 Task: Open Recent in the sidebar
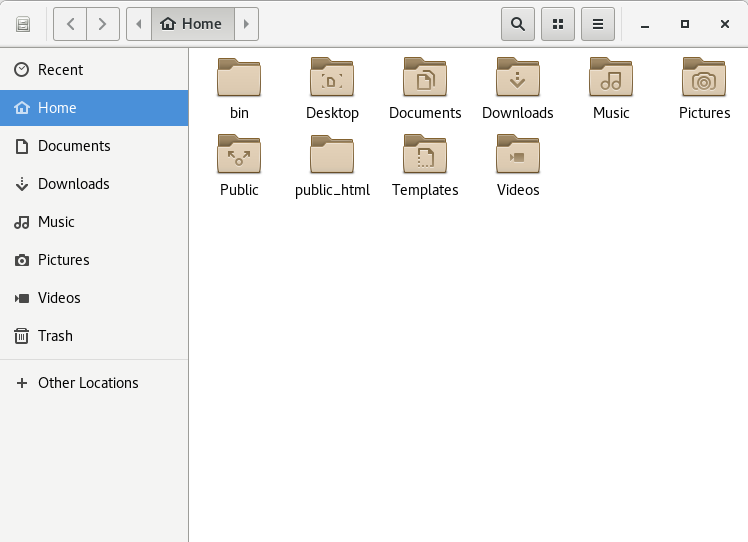(x=60, y=70)
